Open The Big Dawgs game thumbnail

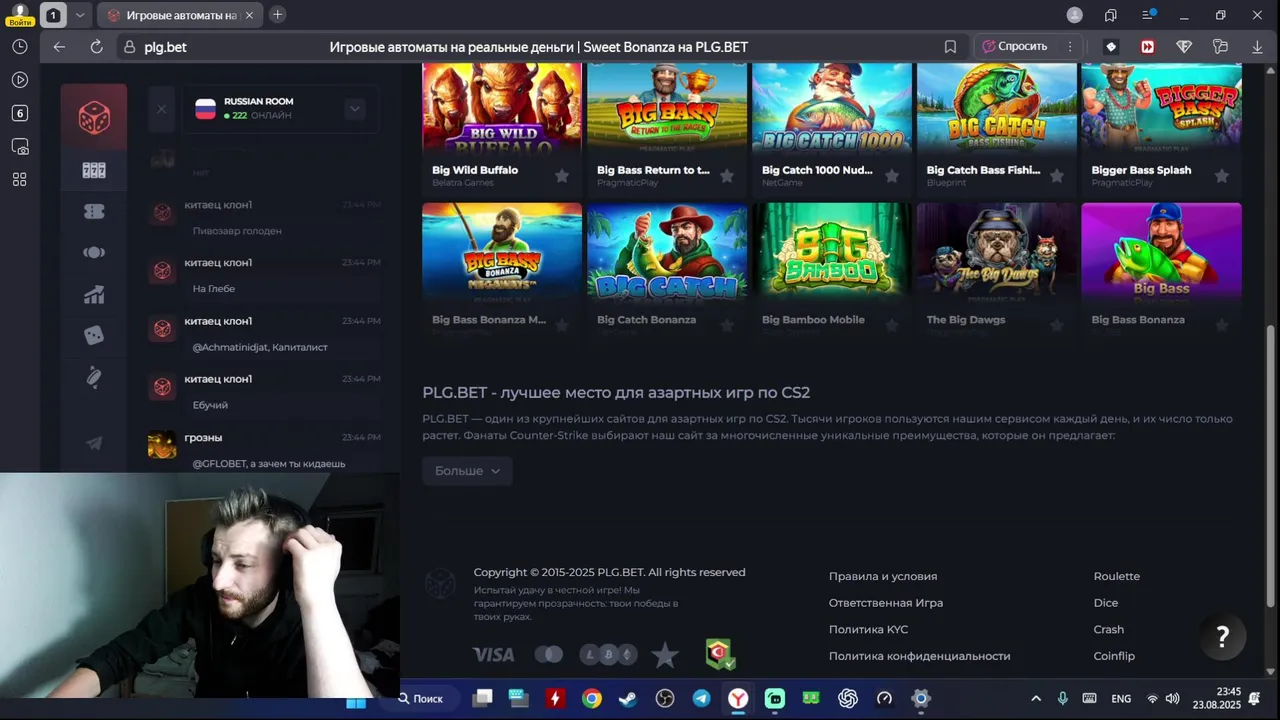[x=997, y=252]
